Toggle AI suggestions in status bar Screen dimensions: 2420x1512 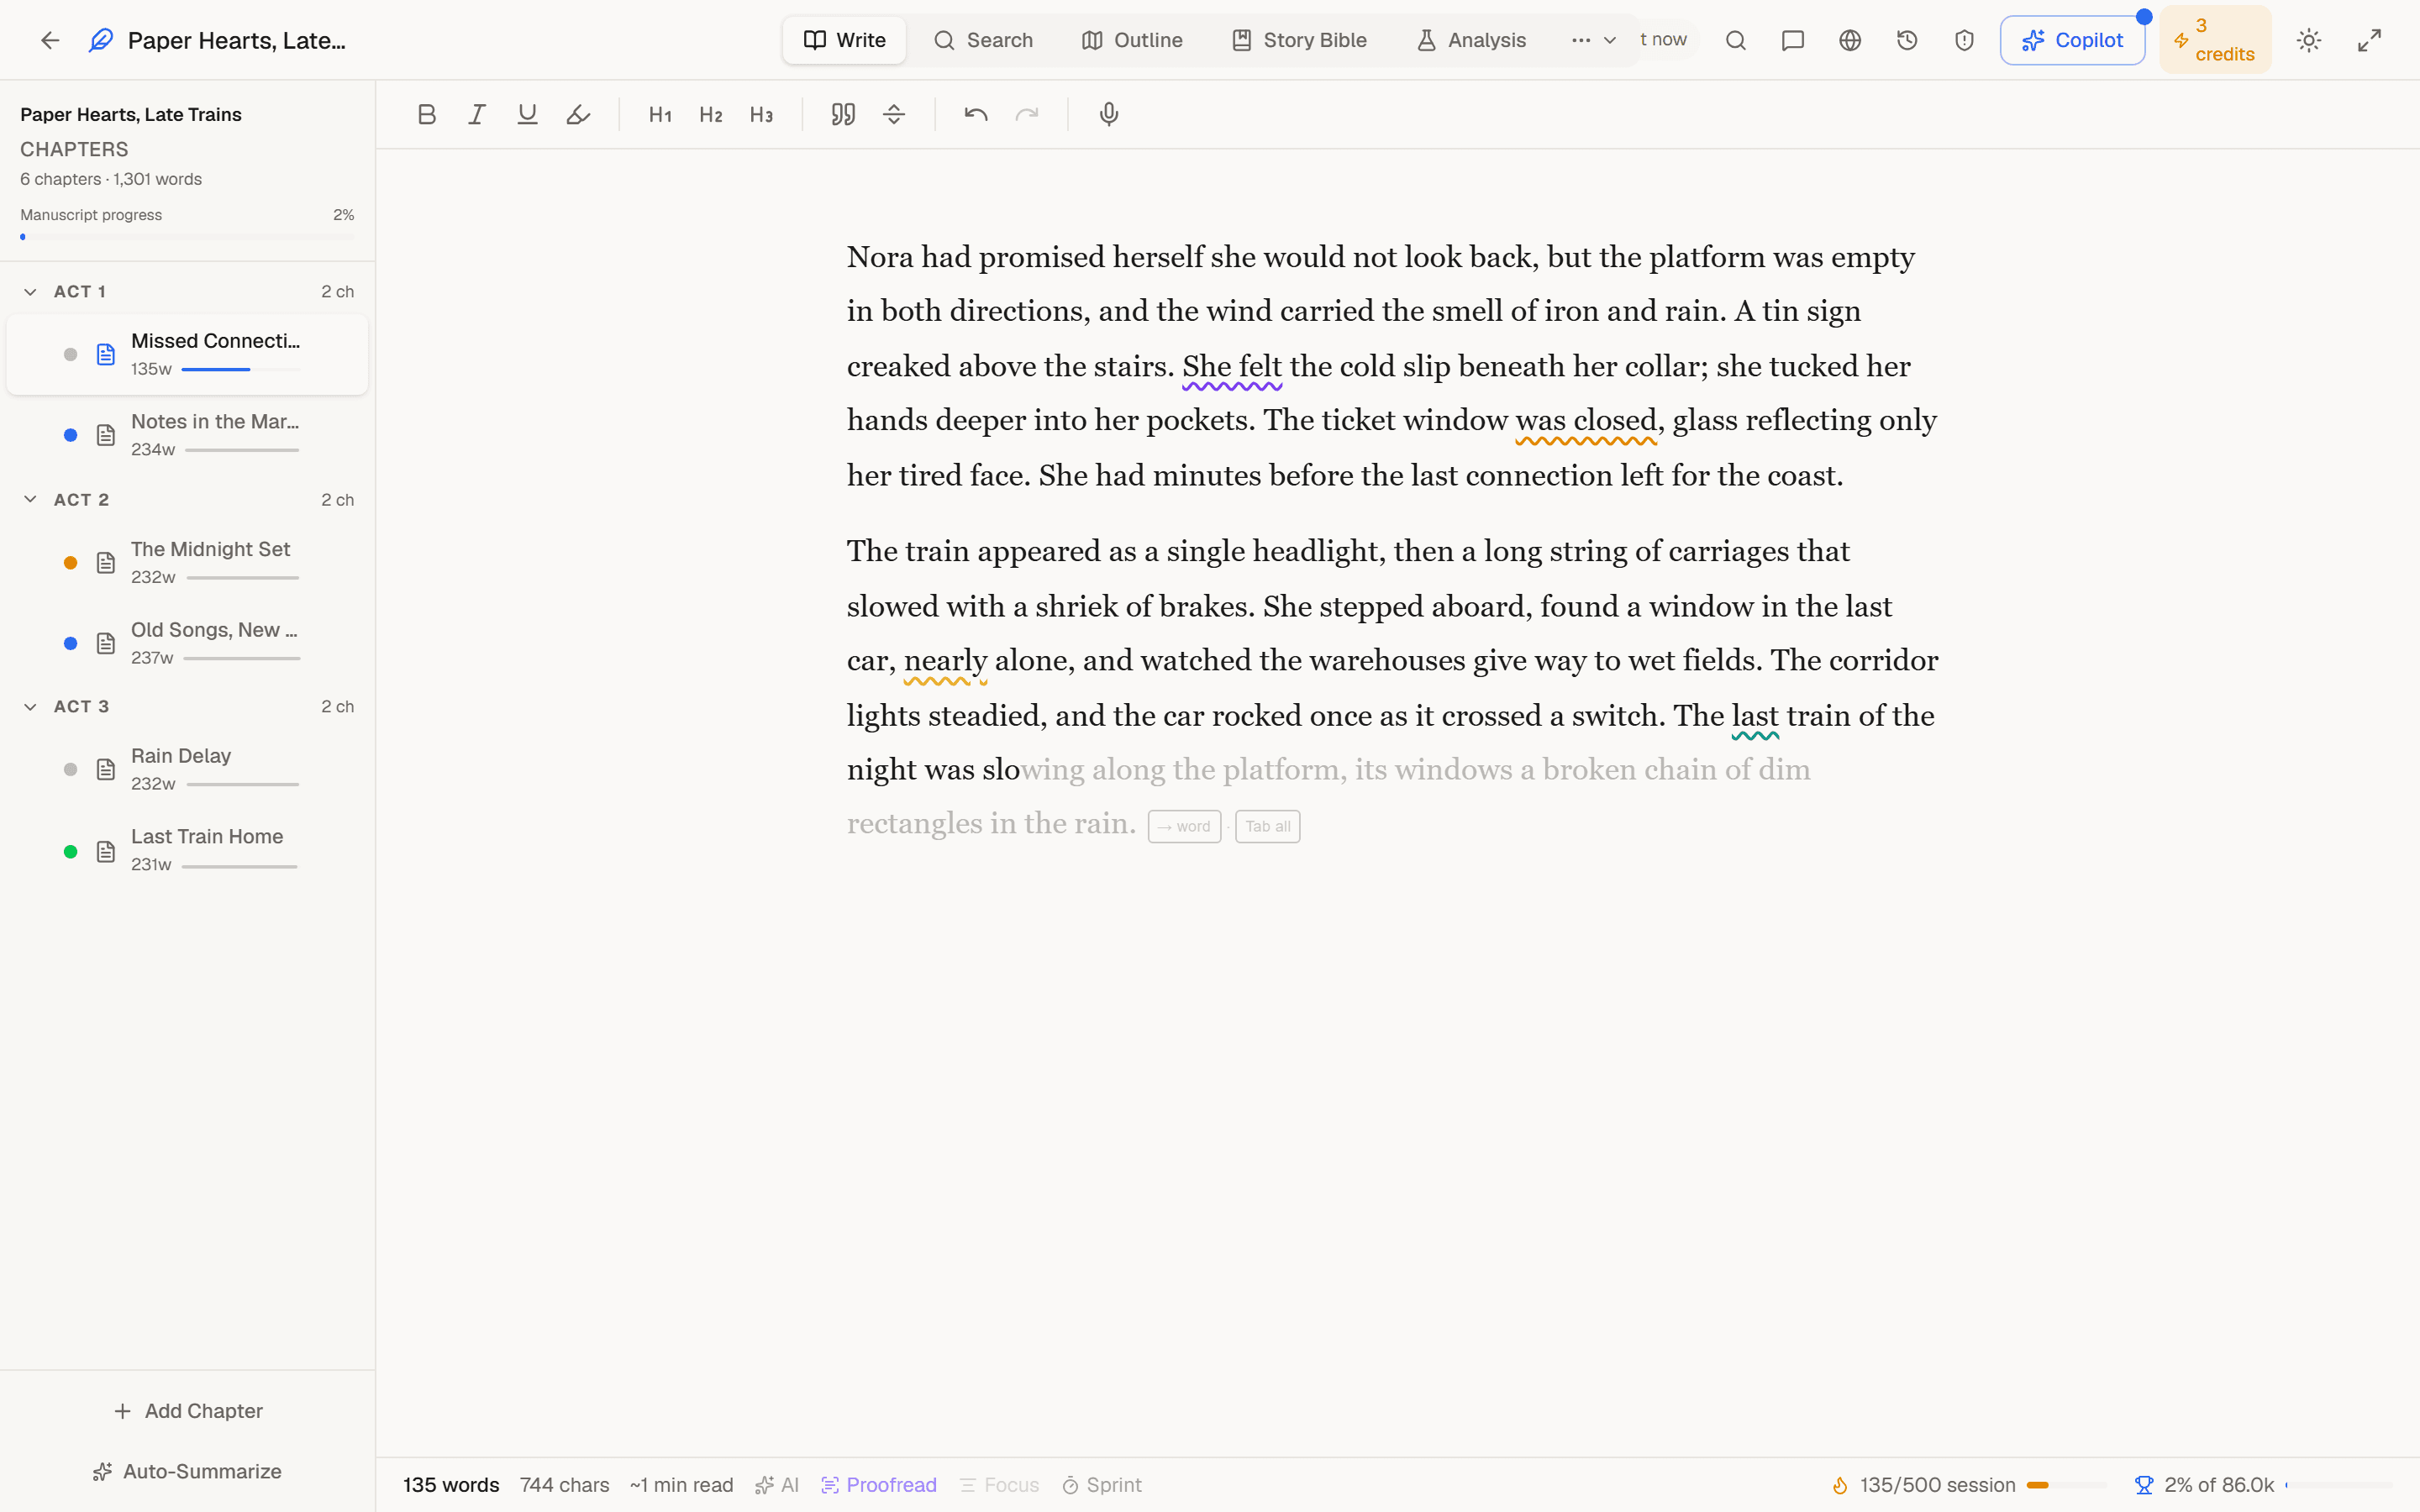point(777,1485)
